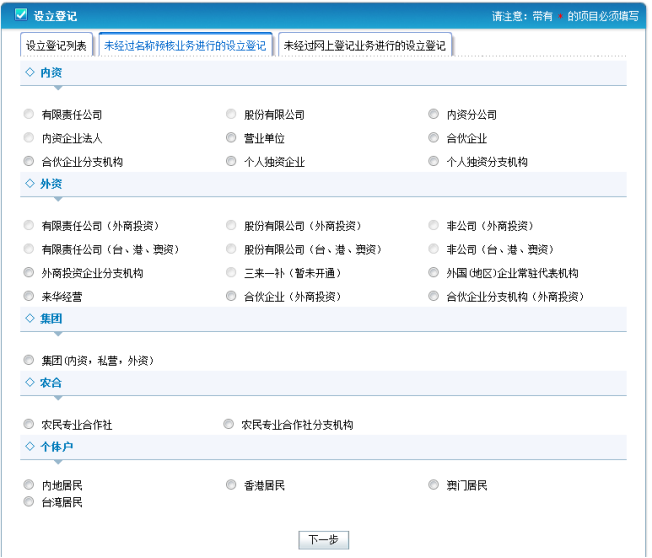652x558 pixels.
Task: Choose the 内资企业法人 option
Action: [x=29, y=138]
